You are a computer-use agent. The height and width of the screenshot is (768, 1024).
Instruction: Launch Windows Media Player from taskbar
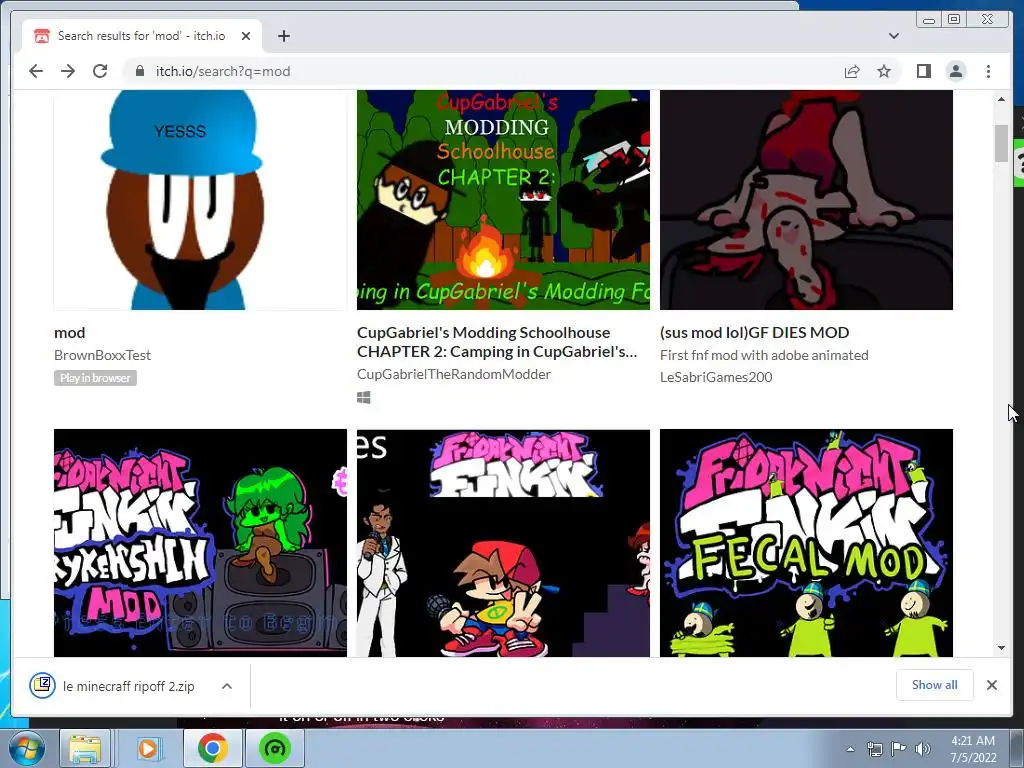click(x=148, y=748)
